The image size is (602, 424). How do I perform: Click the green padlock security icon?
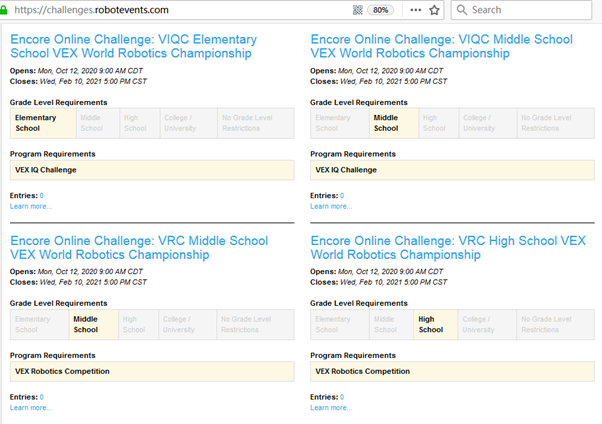3,10
